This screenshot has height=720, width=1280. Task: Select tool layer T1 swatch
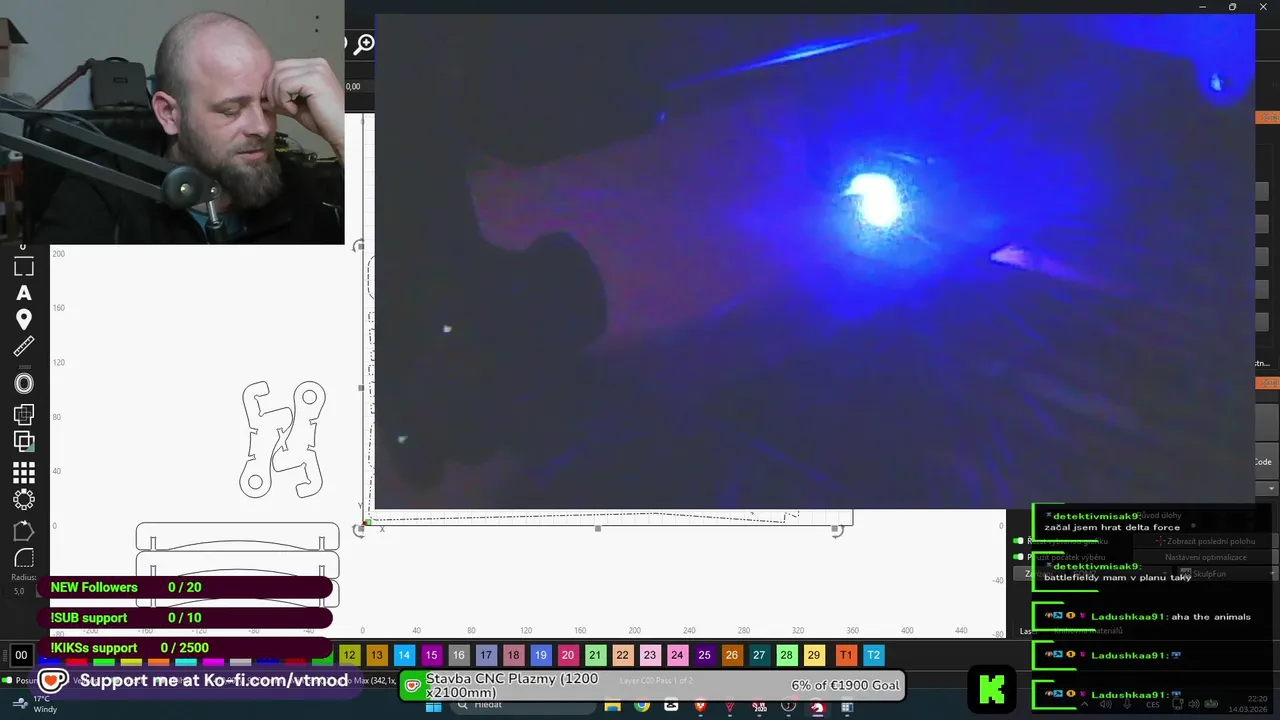click(846, 656)
